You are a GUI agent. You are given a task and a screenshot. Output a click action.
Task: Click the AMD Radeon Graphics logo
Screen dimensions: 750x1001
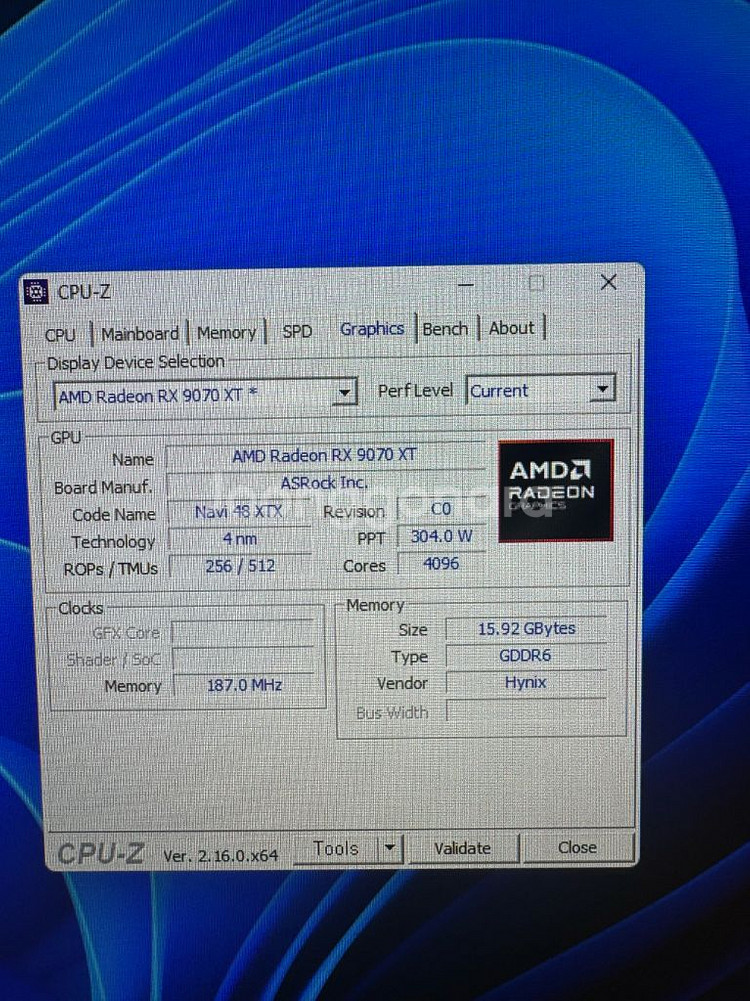[556, 490]
